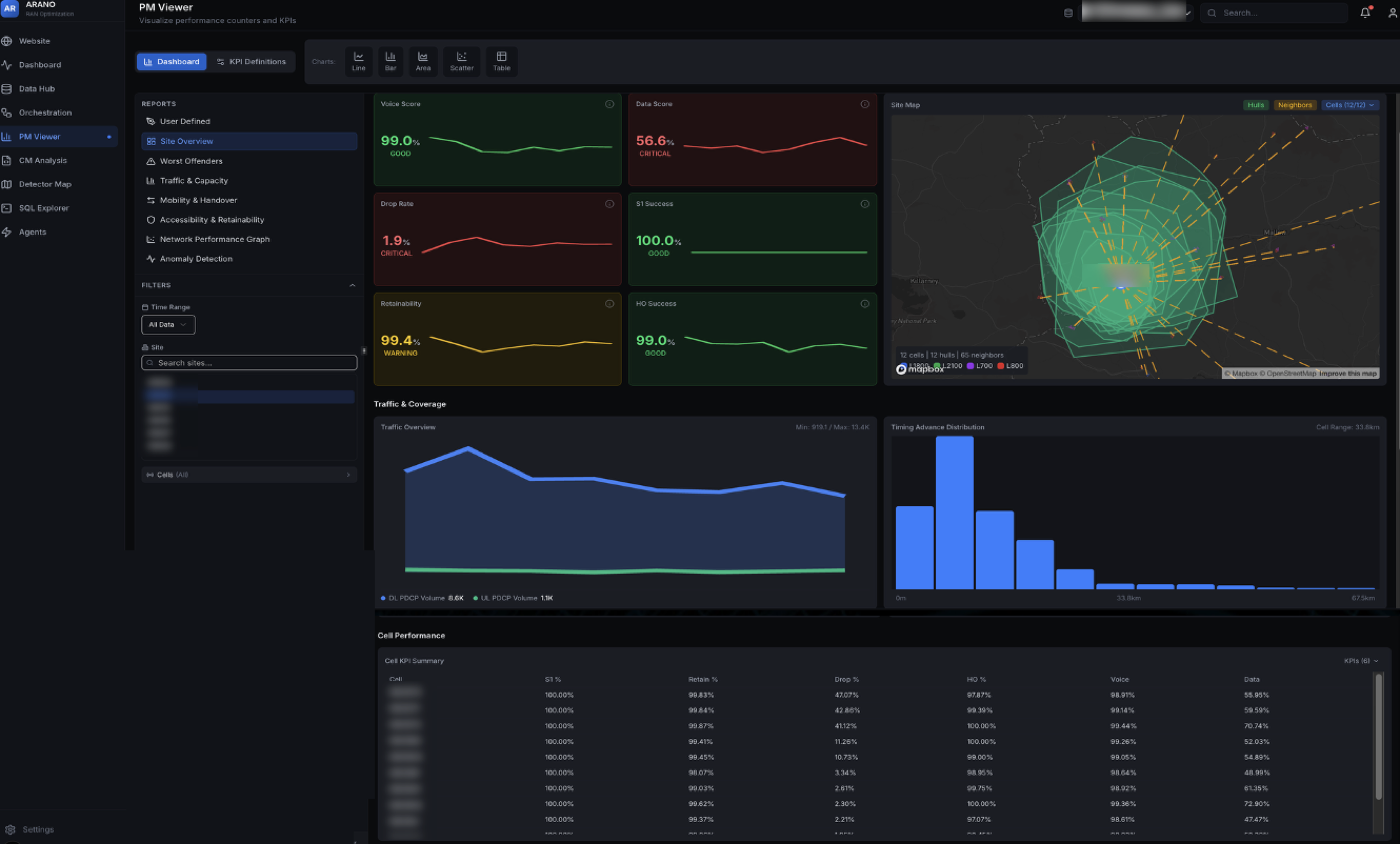Select the Site Overview report
The height and width of the screenshot is (844, 1400).
249,141
